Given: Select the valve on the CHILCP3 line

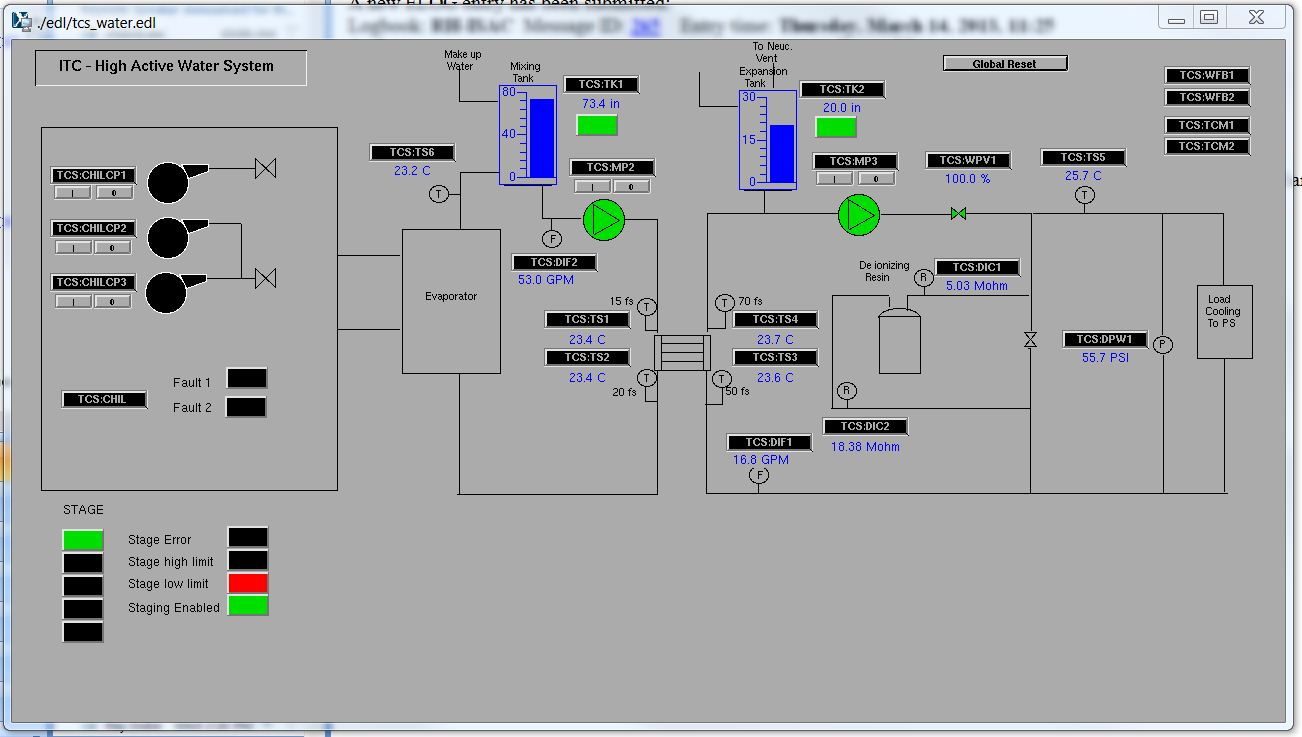Looking at the screenshot, I should tap(265, 277).
